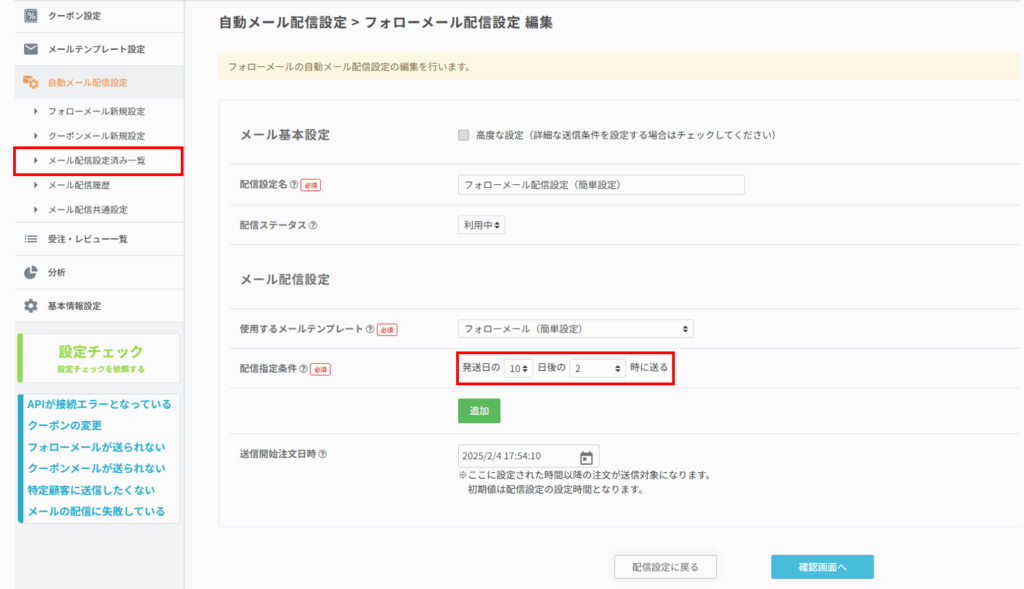The image size is (1024, 589).
Task: Open the calendar picker for start date
Action: [x=586, y=457]
